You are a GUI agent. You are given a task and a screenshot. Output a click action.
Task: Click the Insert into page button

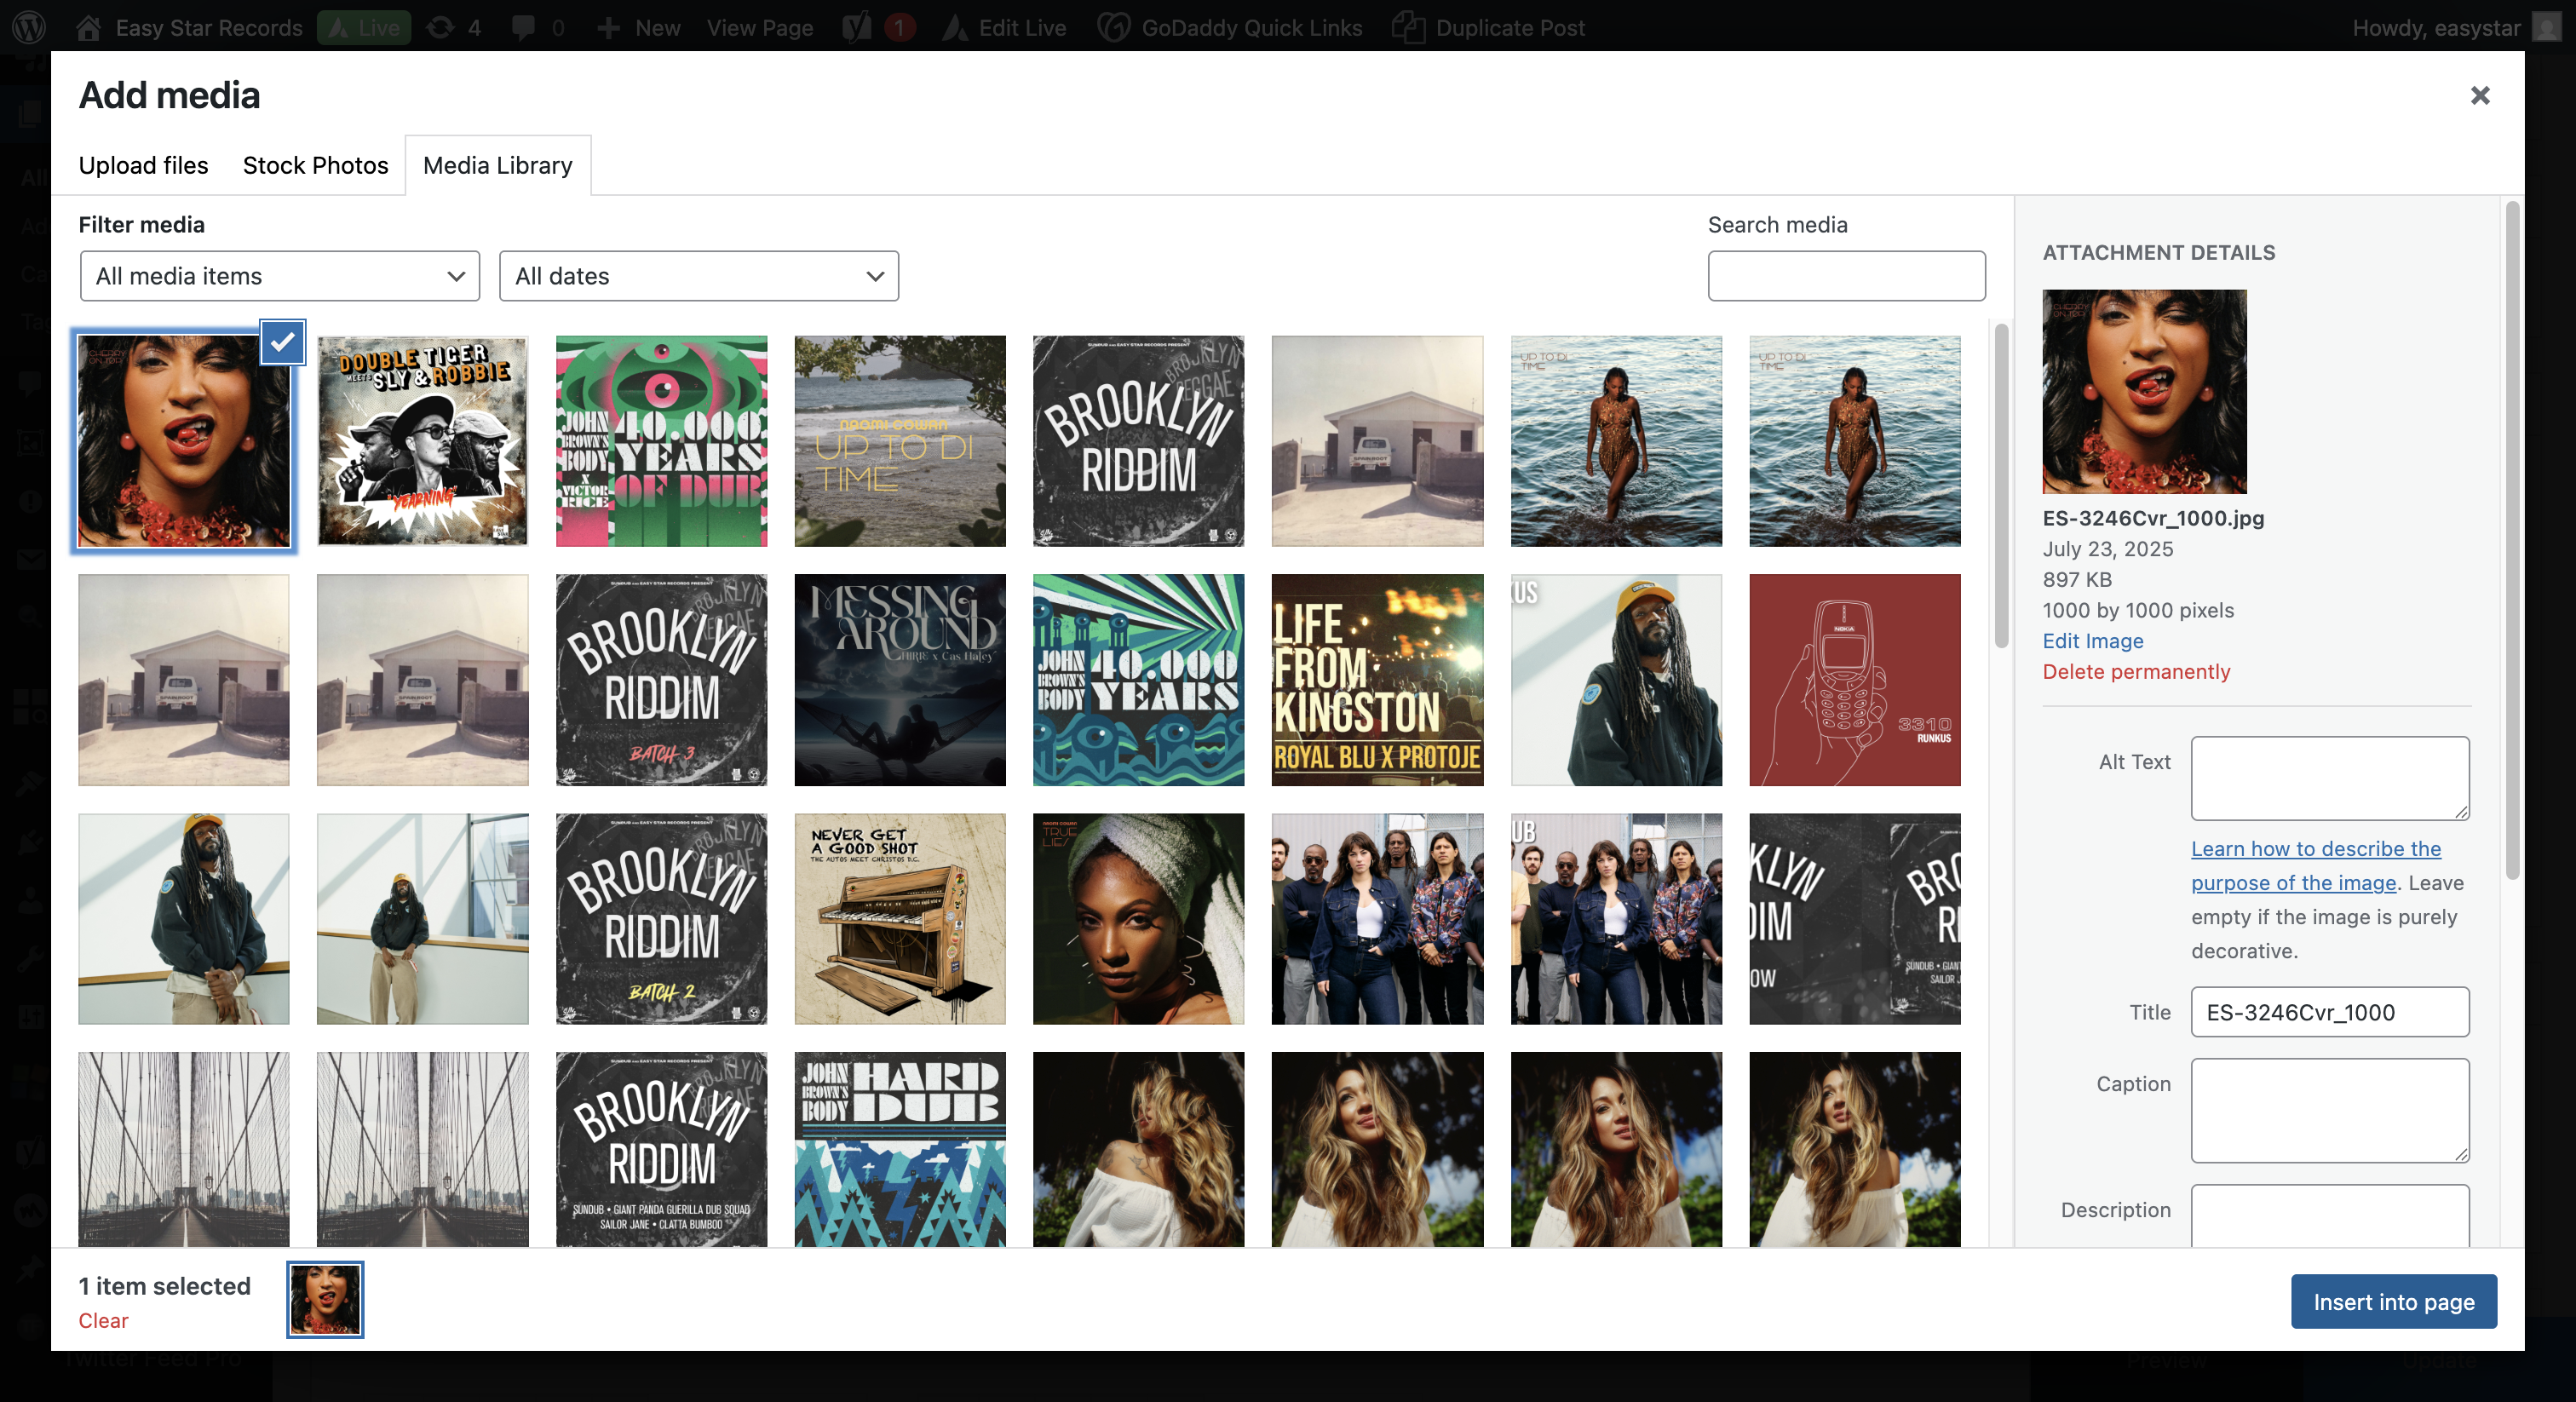pyautogui.click(x=2393, y=1301)
